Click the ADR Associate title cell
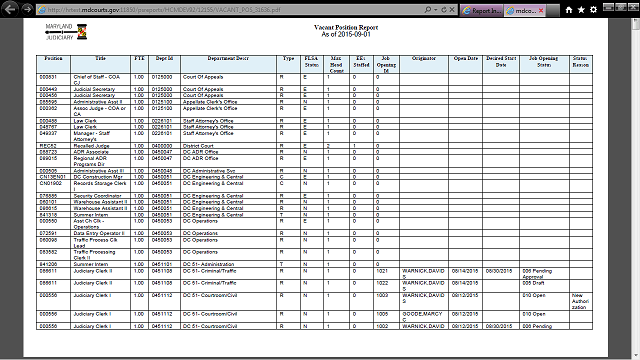Screen dimensions: 640x360 (100, 152)
